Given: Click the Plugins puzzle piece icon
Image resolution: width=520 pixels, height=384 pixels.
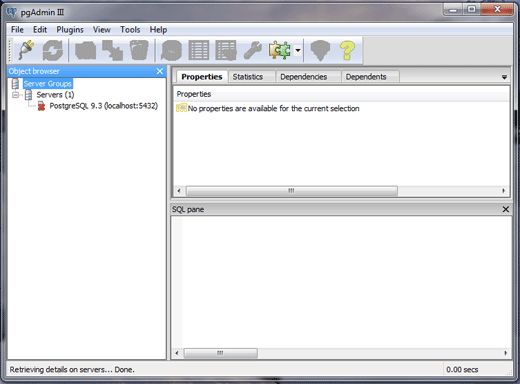Looking at the screenshot, I should point(280,50).
